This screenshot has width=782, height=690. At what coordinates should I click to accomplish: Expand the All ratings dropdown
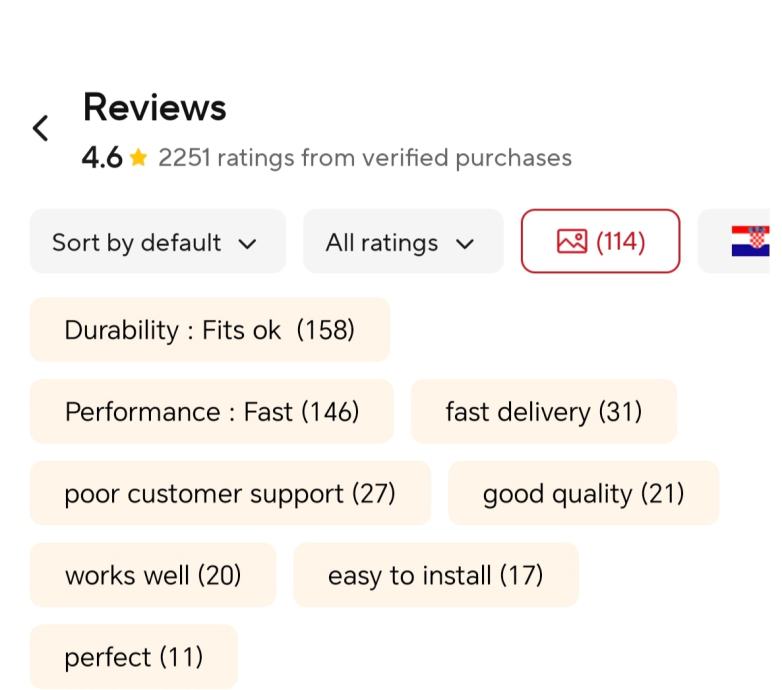[x=402, y=242]
